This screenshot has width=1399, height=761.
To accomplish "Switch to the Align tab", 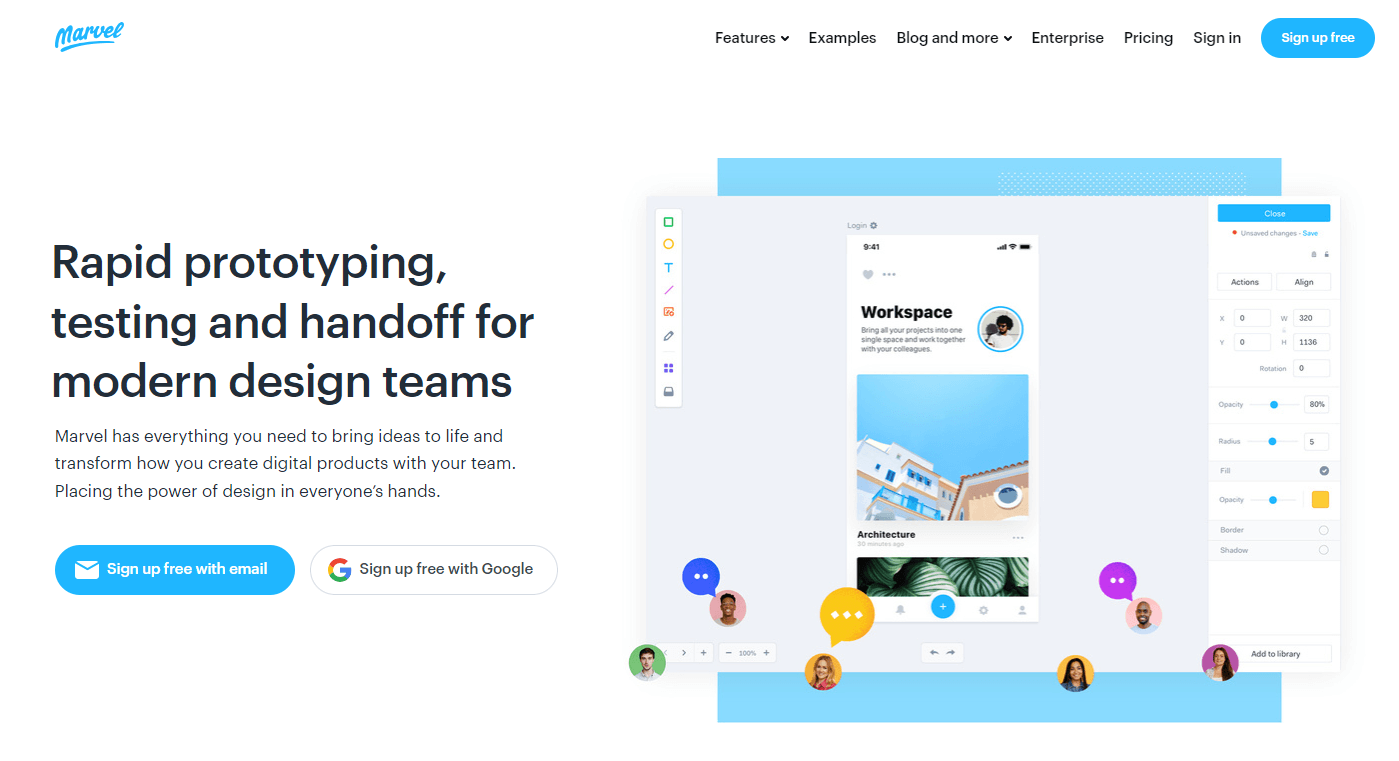I will (1304, 282).
